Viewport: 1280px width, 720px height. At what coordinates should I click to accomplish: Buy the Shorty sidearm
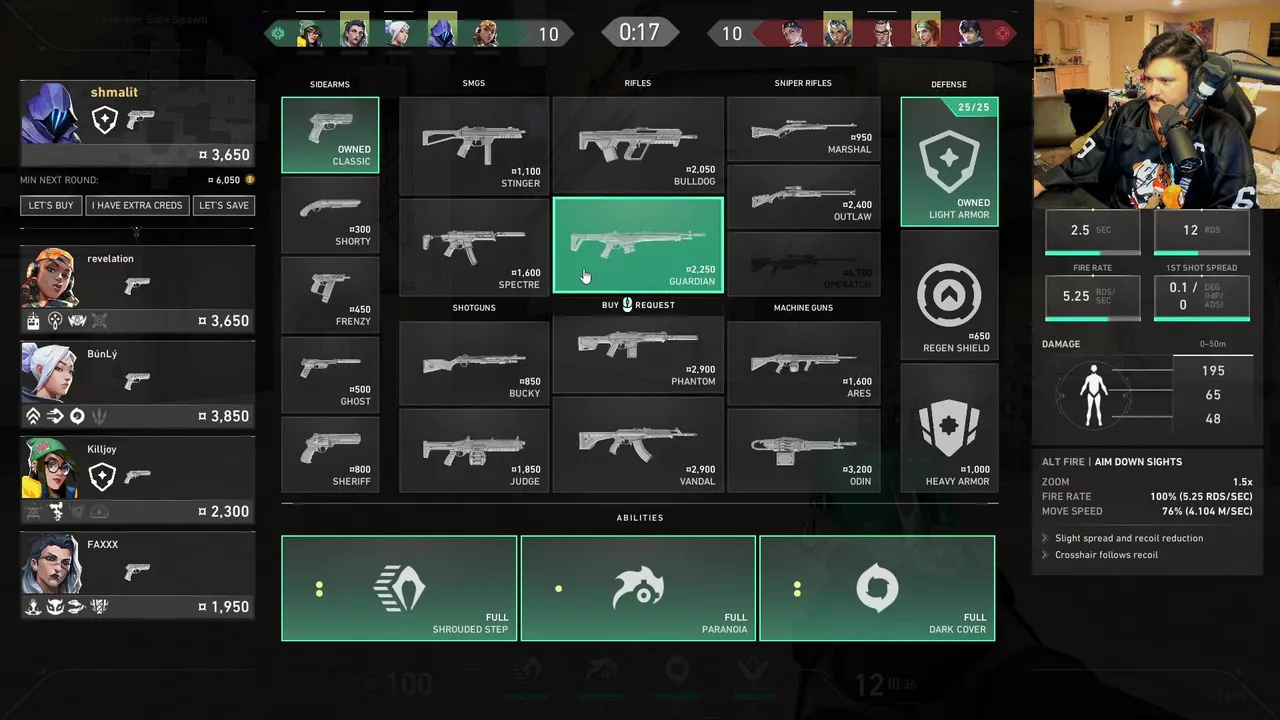pos(330,214)
